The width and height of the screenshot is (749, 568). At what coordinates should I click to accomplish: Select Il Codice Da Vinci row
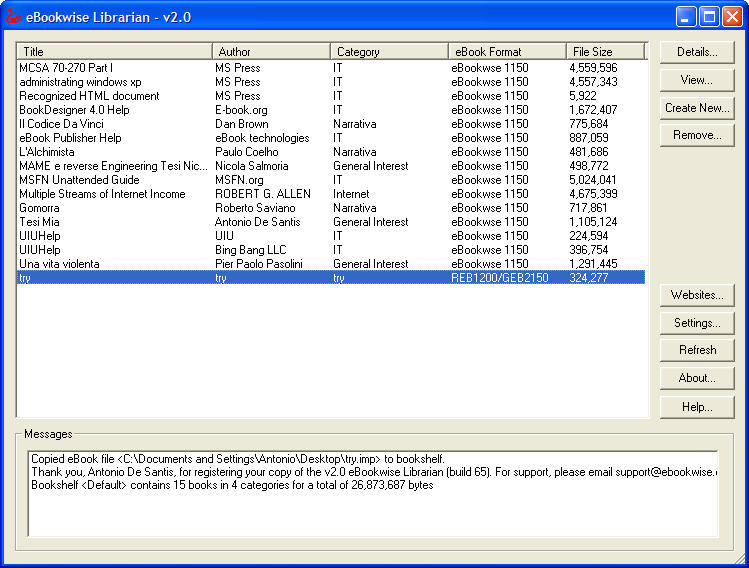click(x=63, y=124)
